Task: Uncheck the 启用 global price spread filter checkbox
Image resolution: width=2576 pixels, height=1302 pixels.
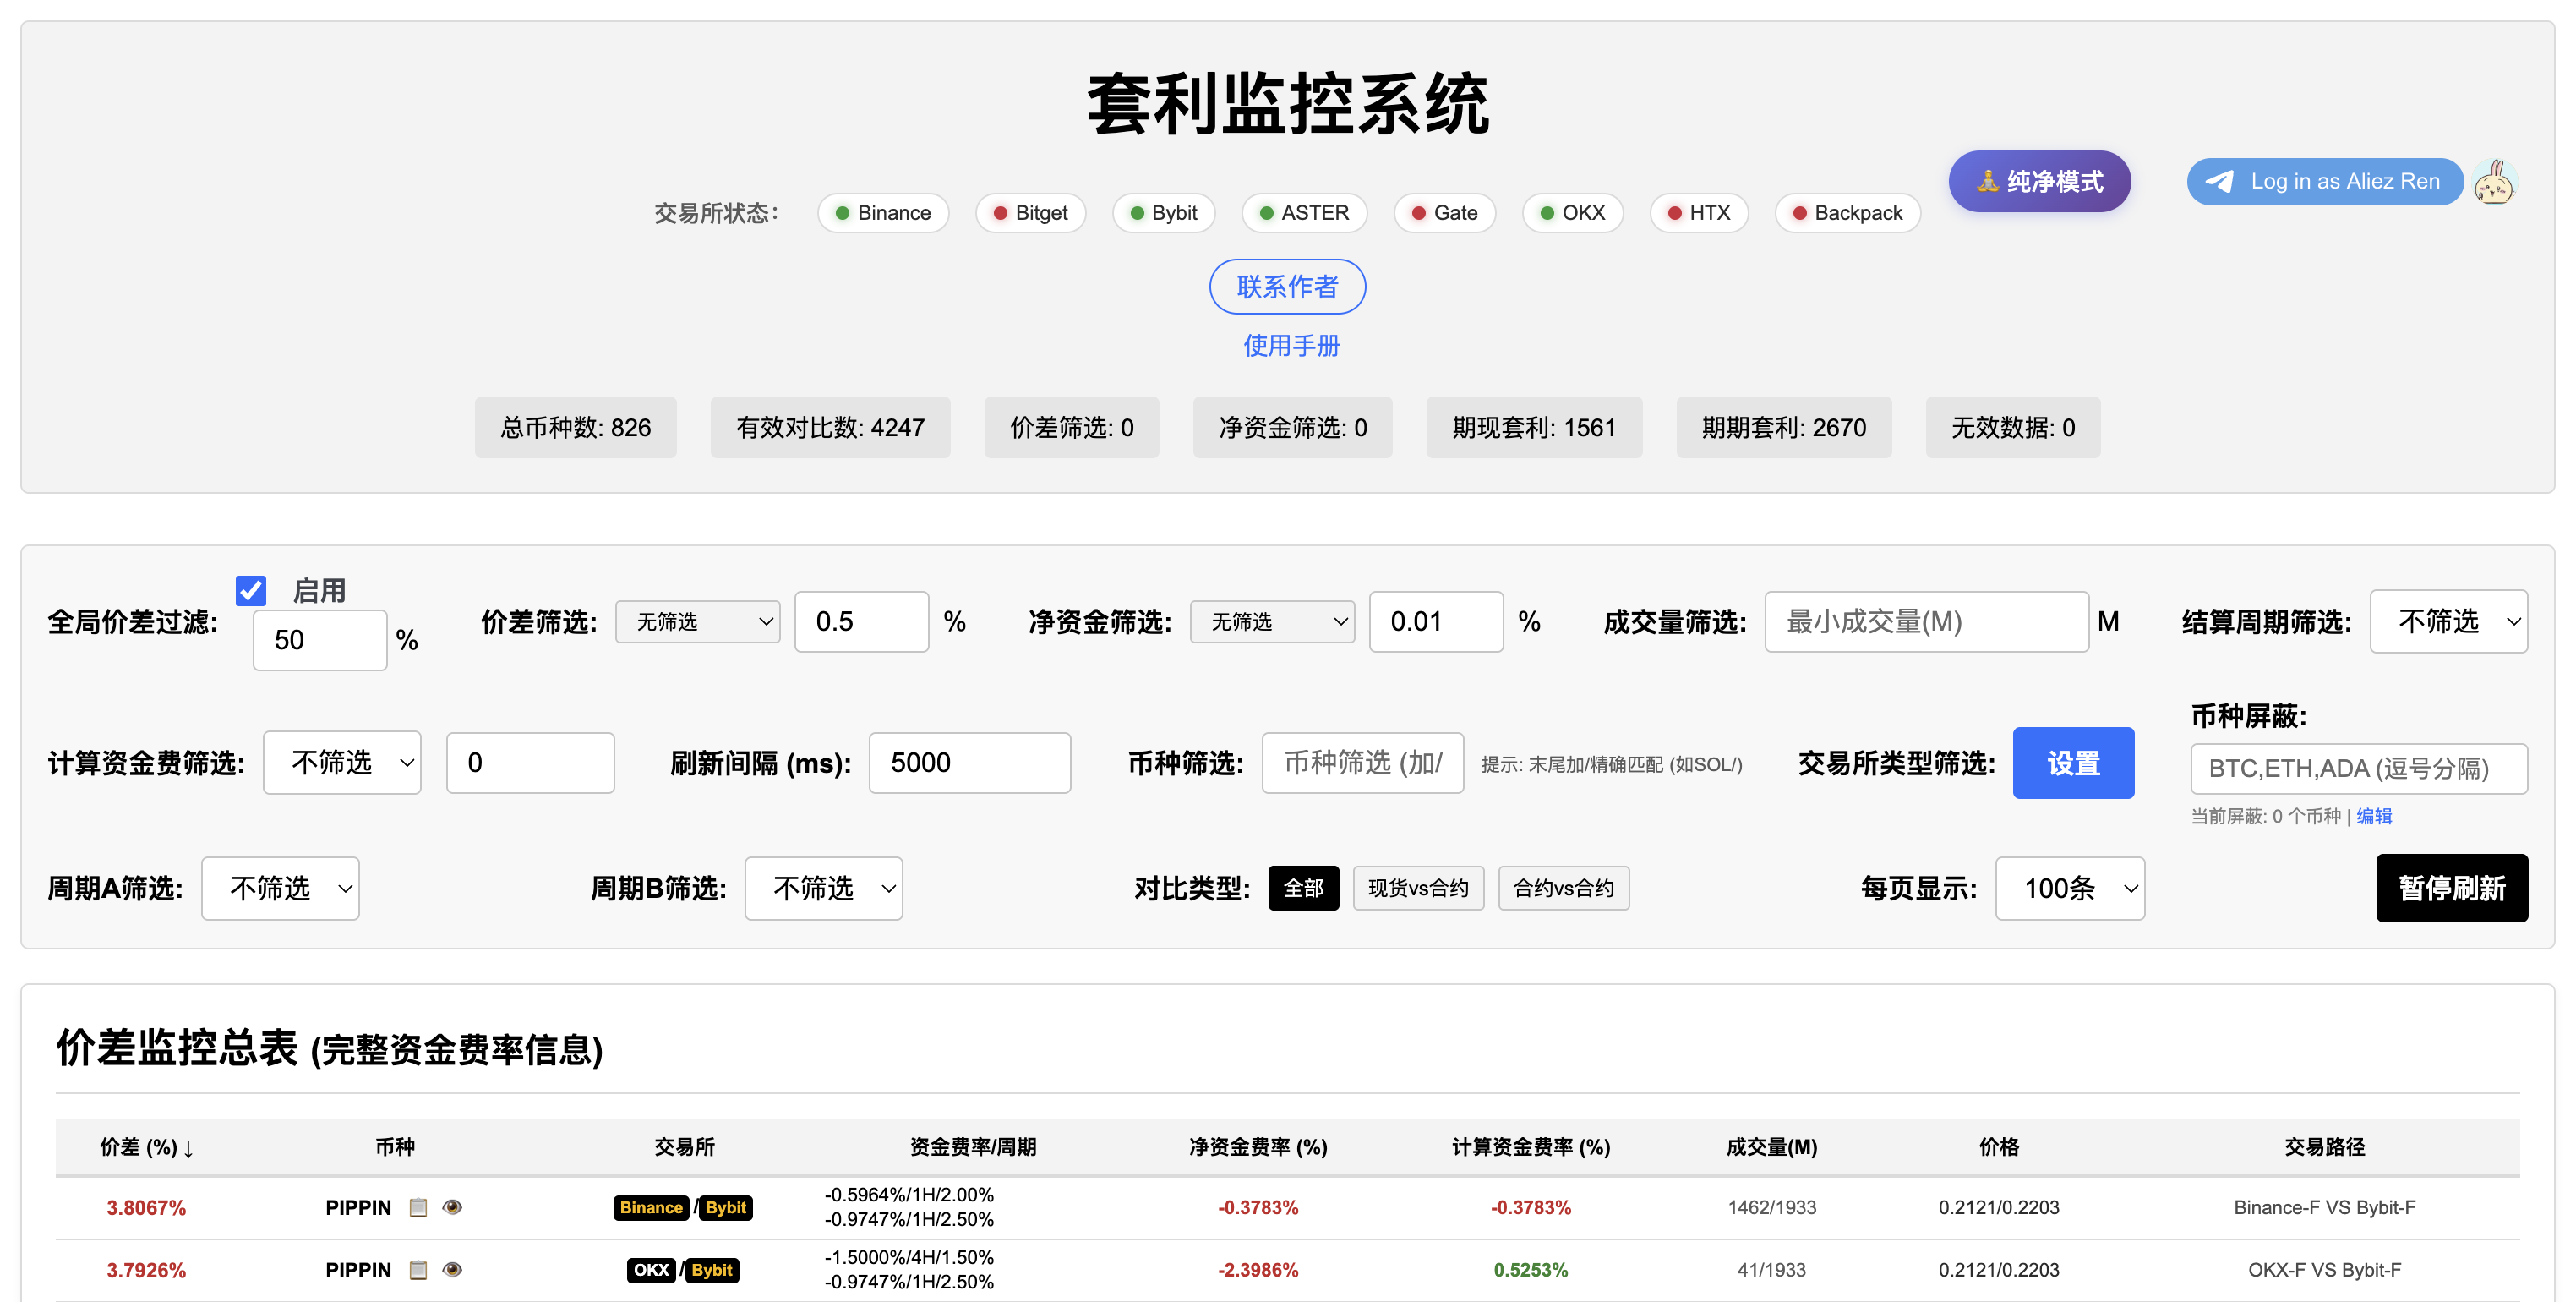Action: click(251, 590)
